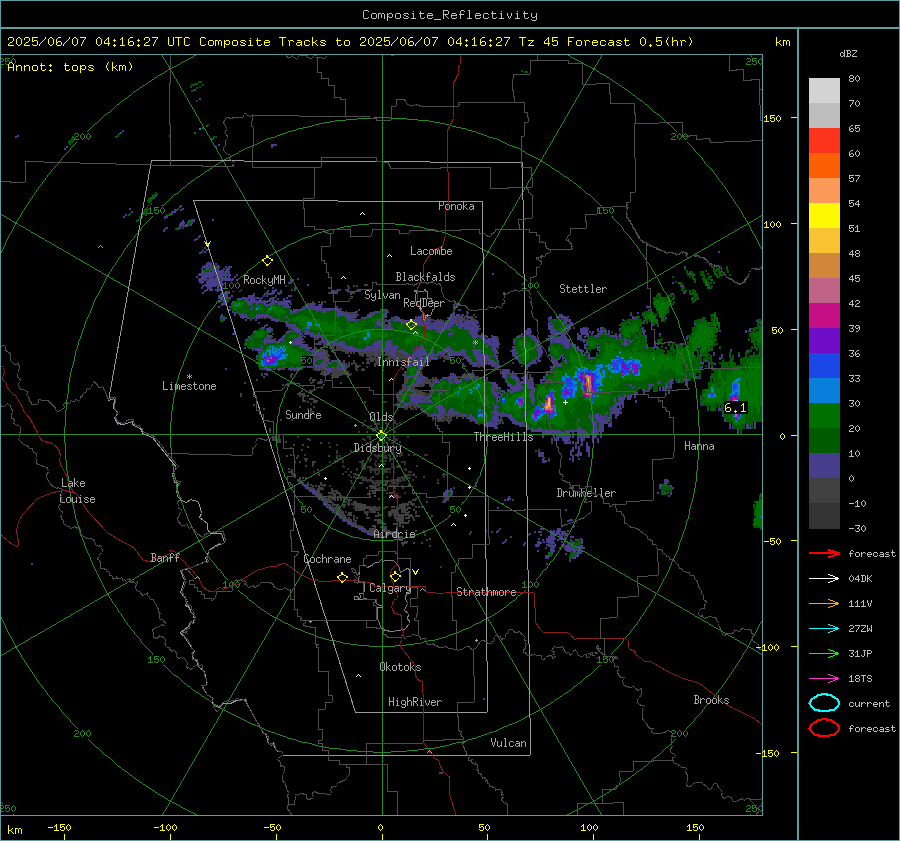Viewport: 900px width, 841px height.
Task: Click the HighRiver city label
Action: pos(415,702)
